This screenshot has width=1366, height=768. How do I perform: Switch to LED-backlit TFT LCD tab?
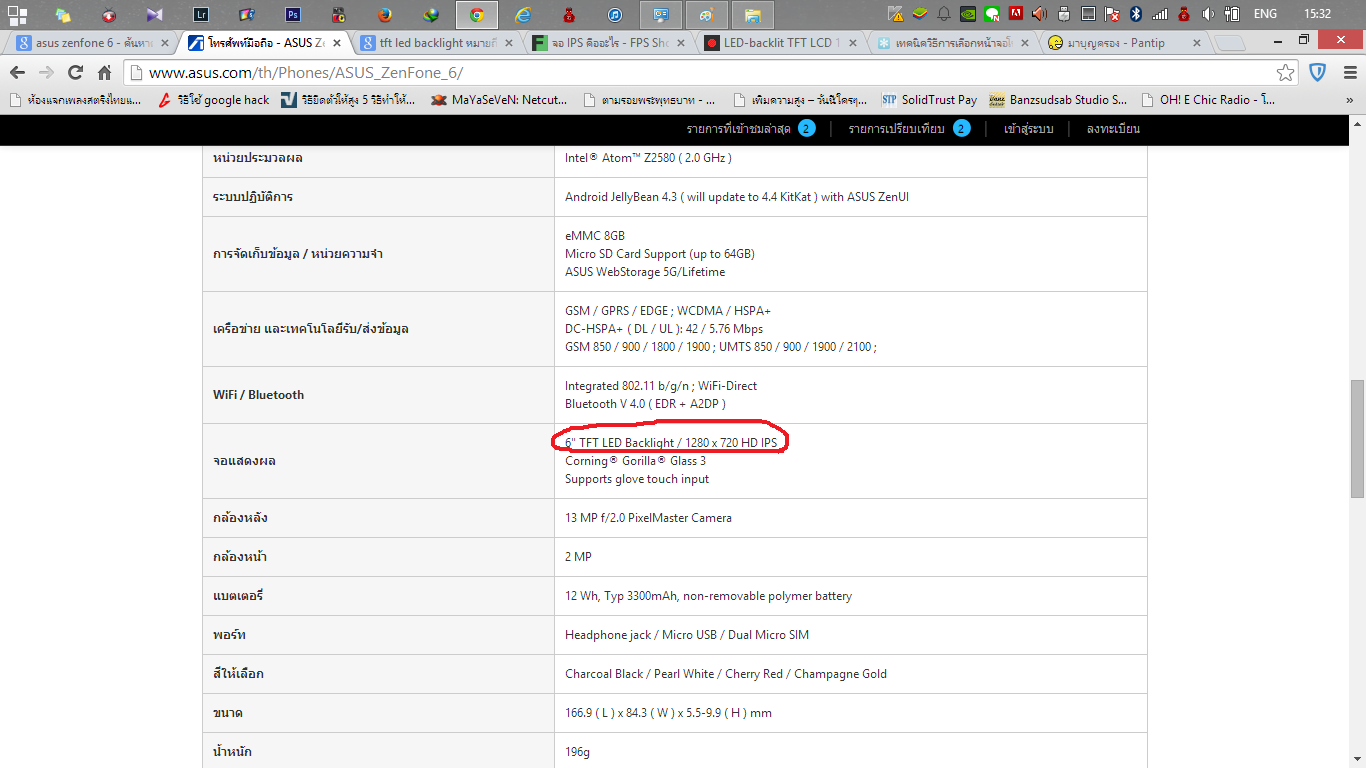pos(779,43)
